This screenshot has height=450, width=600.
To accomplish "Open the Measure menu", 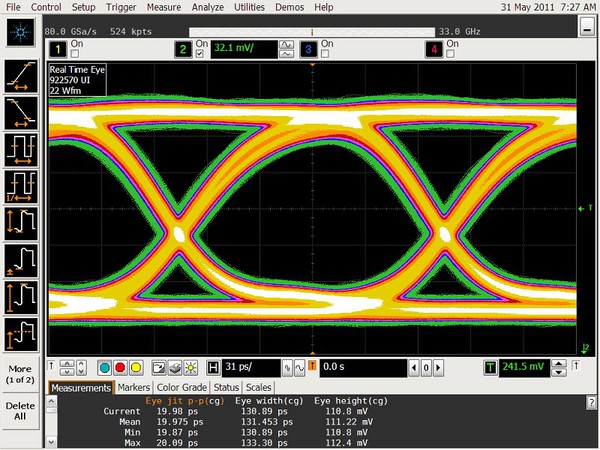I will click(163, 7).
